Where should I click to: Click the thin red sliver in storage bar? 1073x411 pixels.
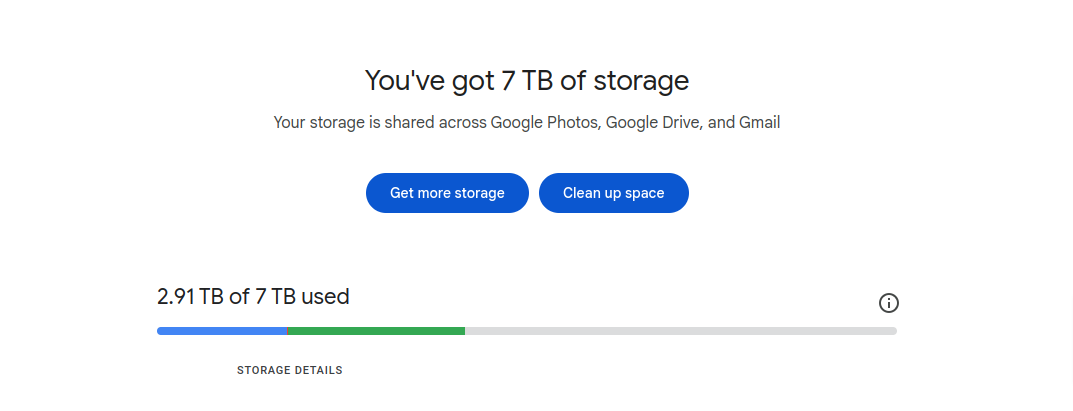point(287,331)
